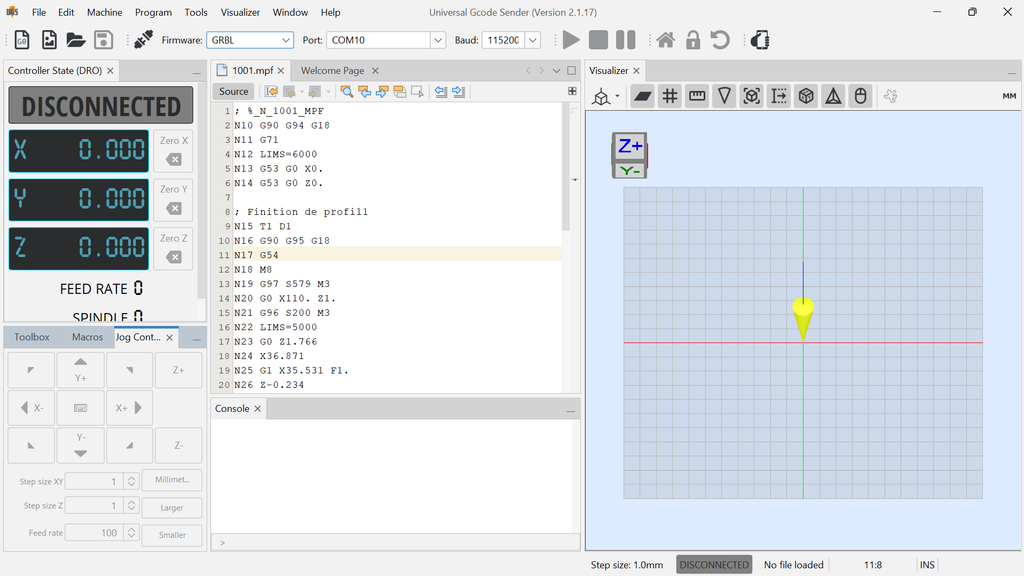Toggle the grid lines in Visualizer

point(670,97)
